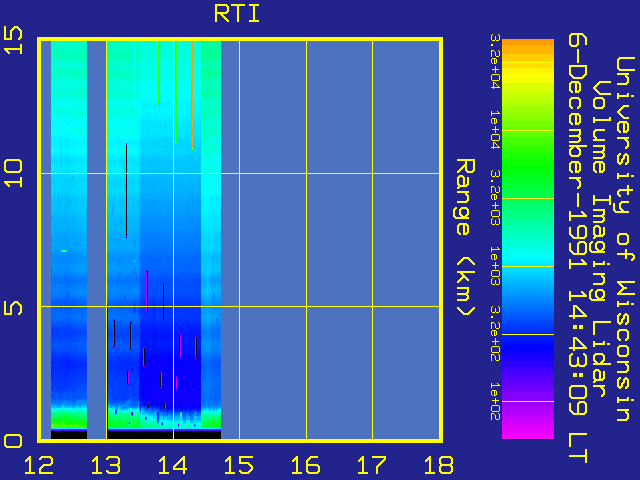Viewport: 640px width, 480px height.
Task: Click the x-axis label 13
Action: 106,465
